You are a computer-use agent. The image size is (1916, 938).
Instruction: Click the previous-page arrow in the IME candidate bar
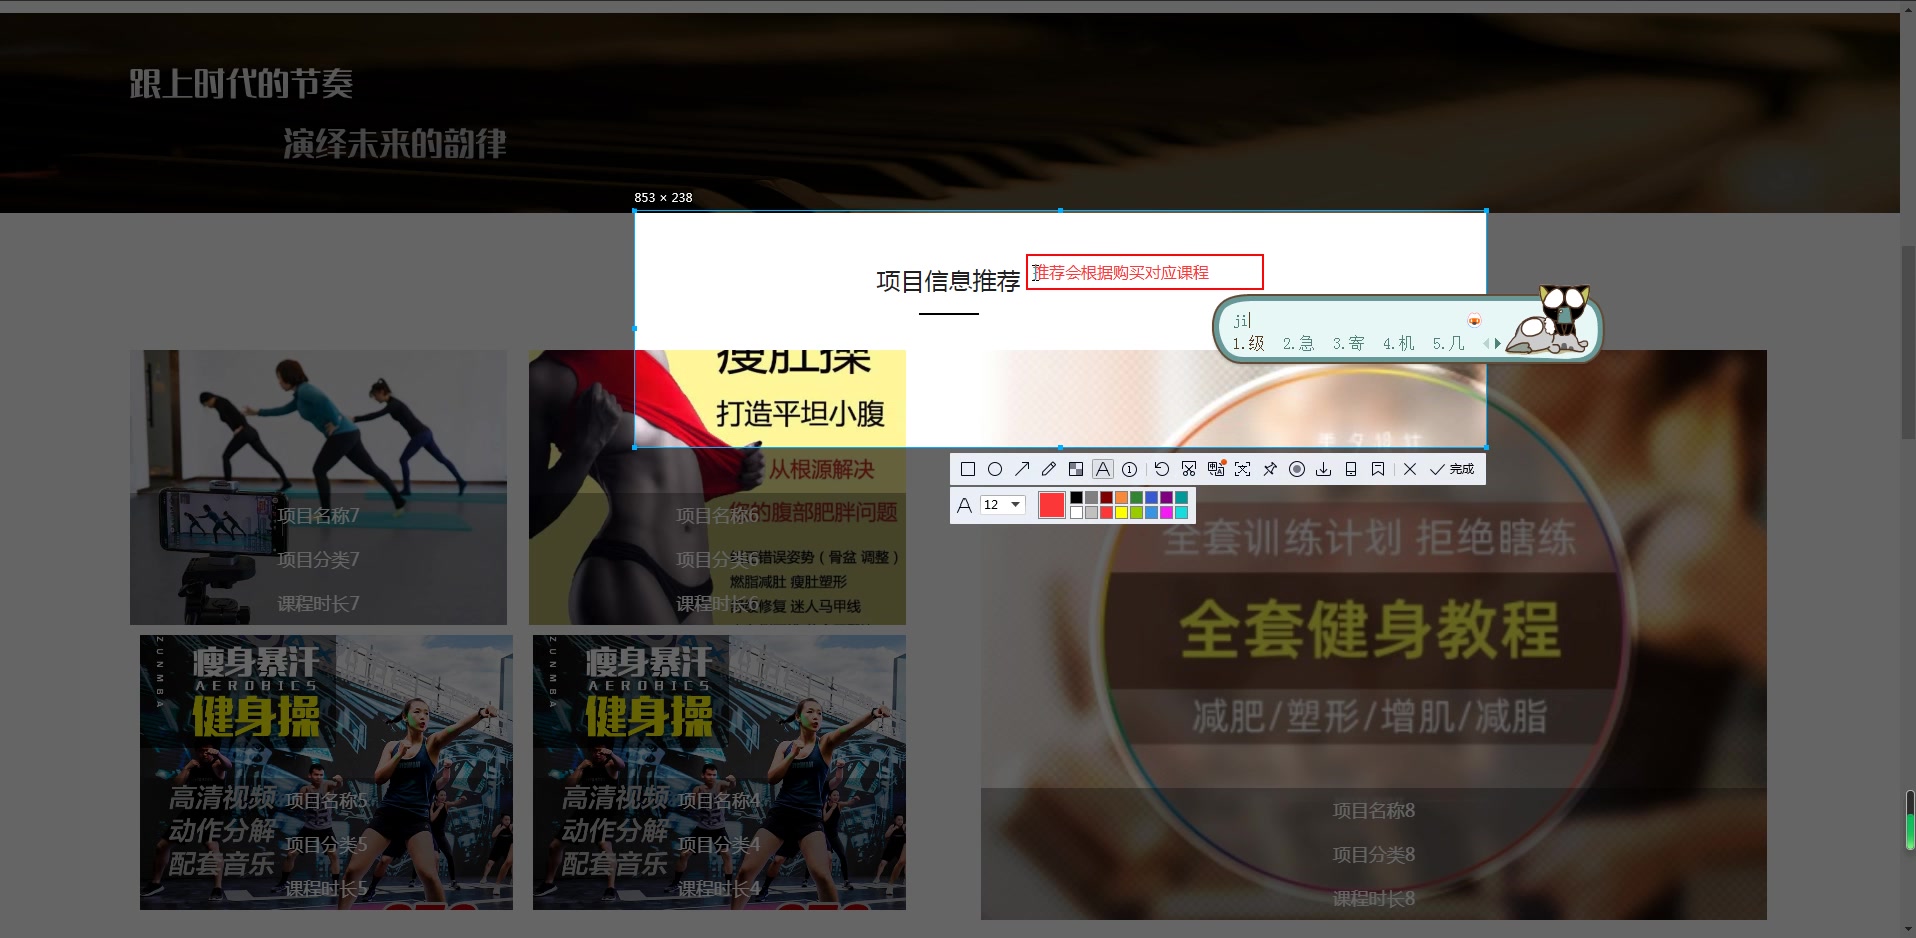pos(1486,343)
